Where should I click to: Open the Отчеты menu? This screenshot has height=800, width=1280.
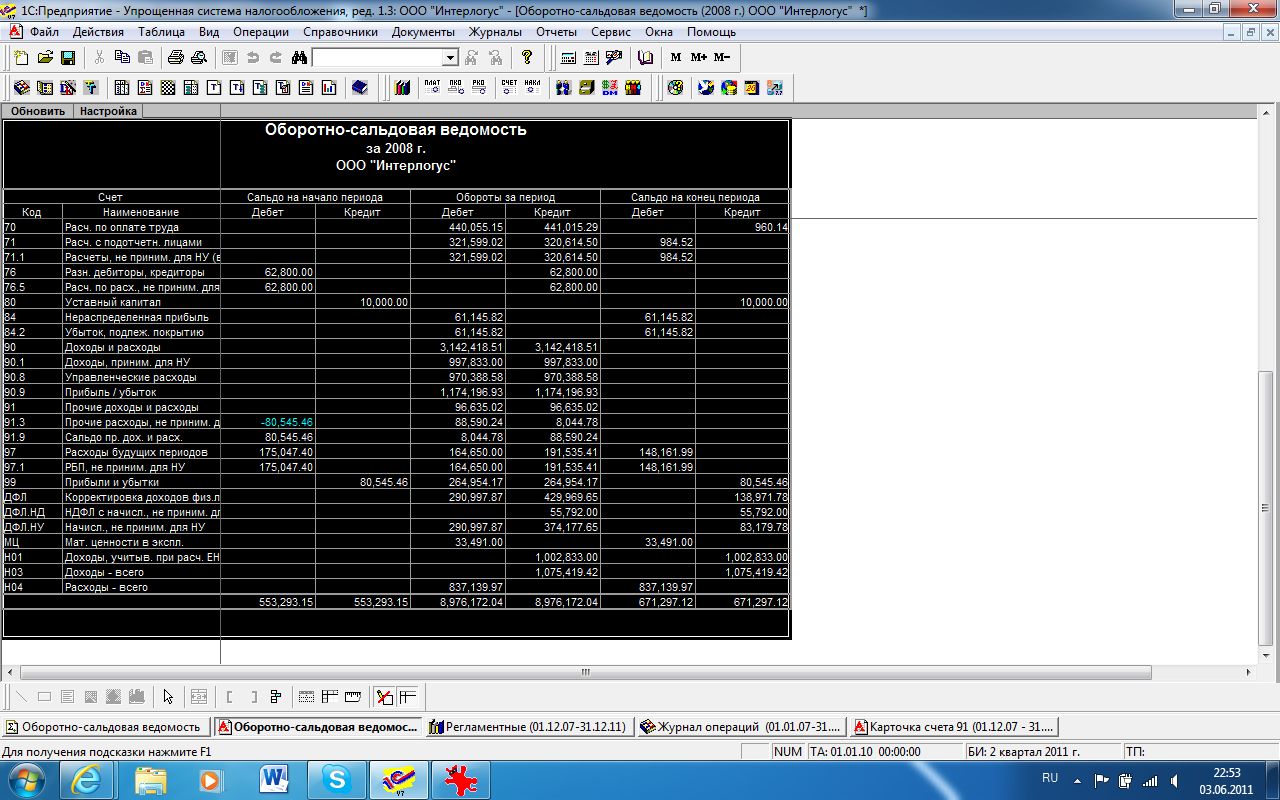coord(556,32)
